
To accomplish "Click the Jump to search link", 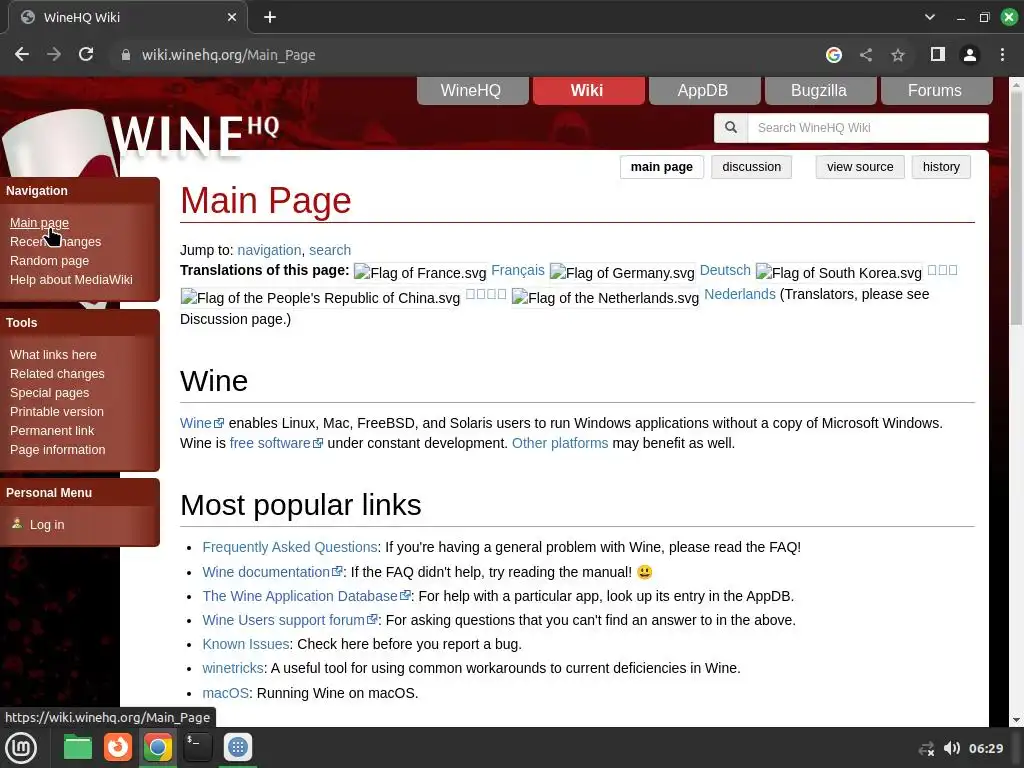I will [x=330, y=250].
